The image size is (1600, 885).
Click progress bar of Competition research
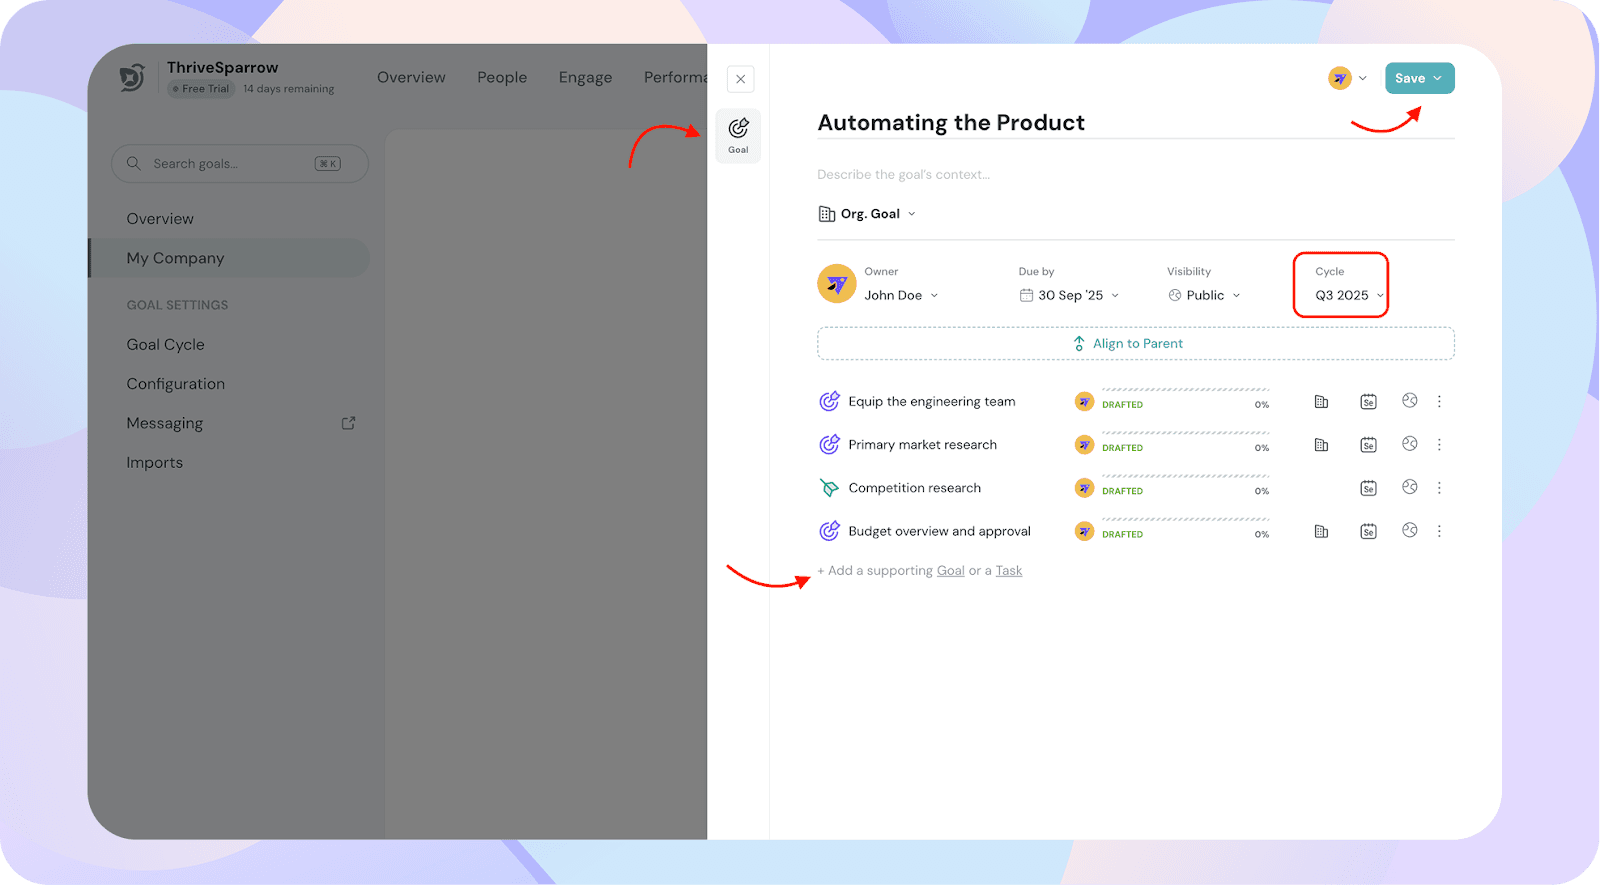[1185, 476]
